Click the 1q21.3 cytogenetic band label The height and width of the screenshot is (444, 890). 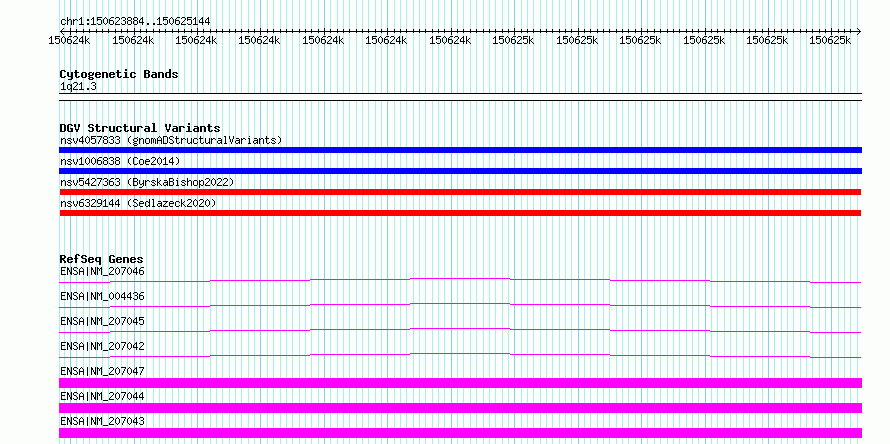(78, 86)
